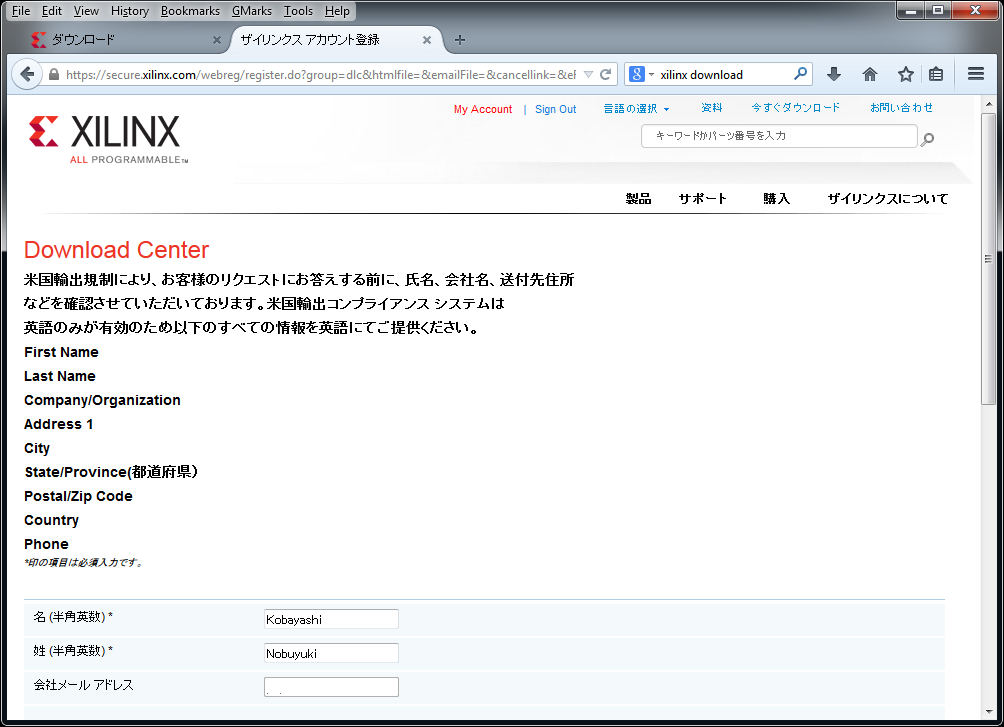
Task: Open URL history dropdown arrow
Action: 588,74
